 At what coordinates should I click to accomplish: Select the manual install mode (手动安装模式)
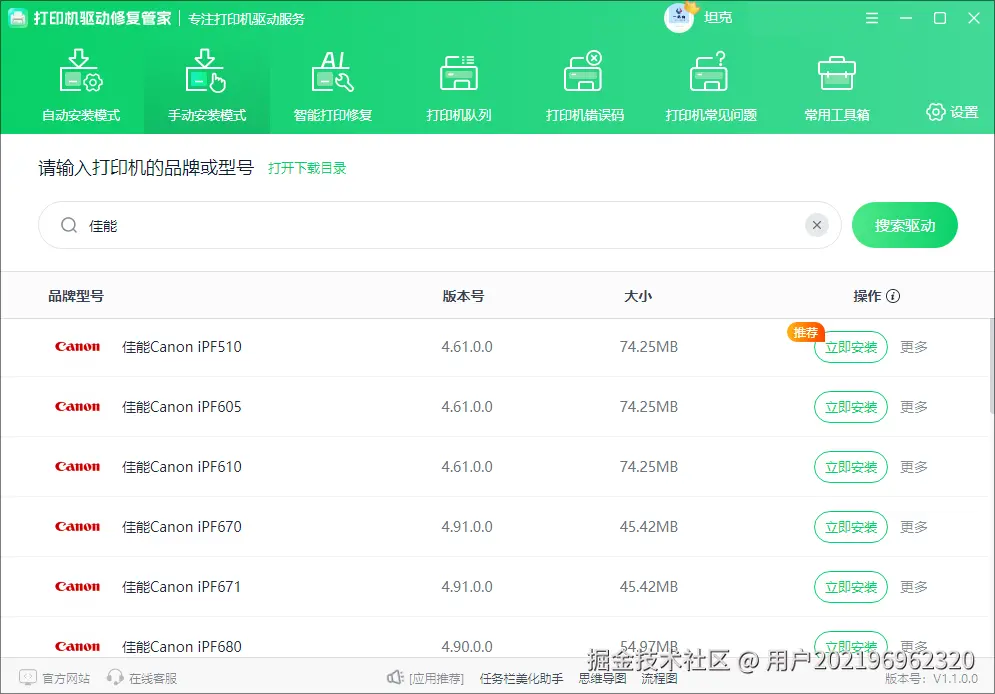(207, 86)
